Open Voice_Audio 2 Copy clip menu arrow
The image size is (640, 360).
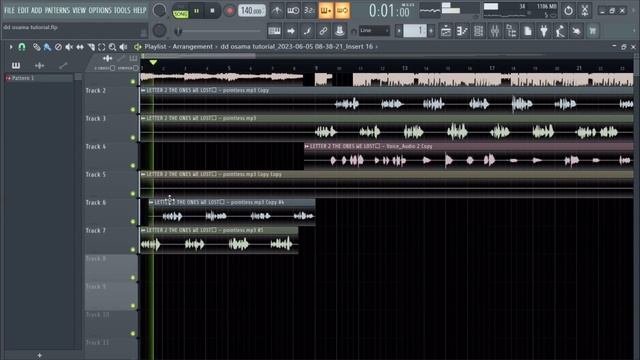307,146
